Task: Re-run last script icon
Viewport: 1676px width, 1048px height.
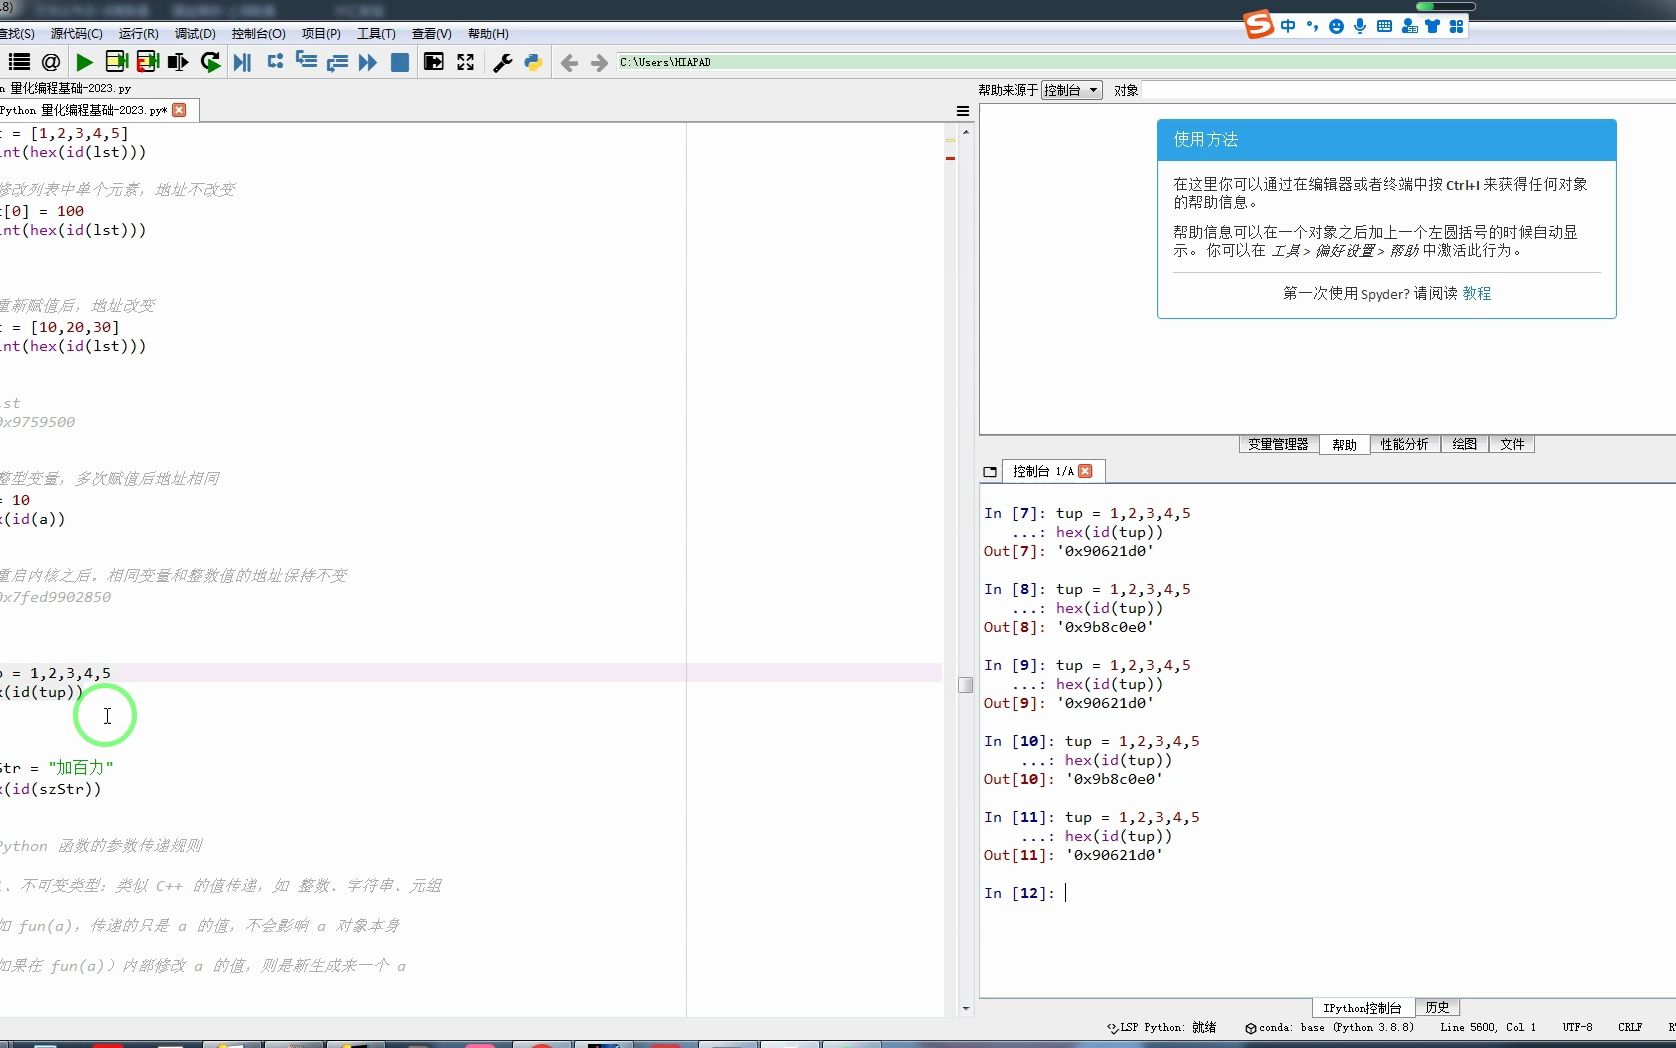Action: coord(210,62)
